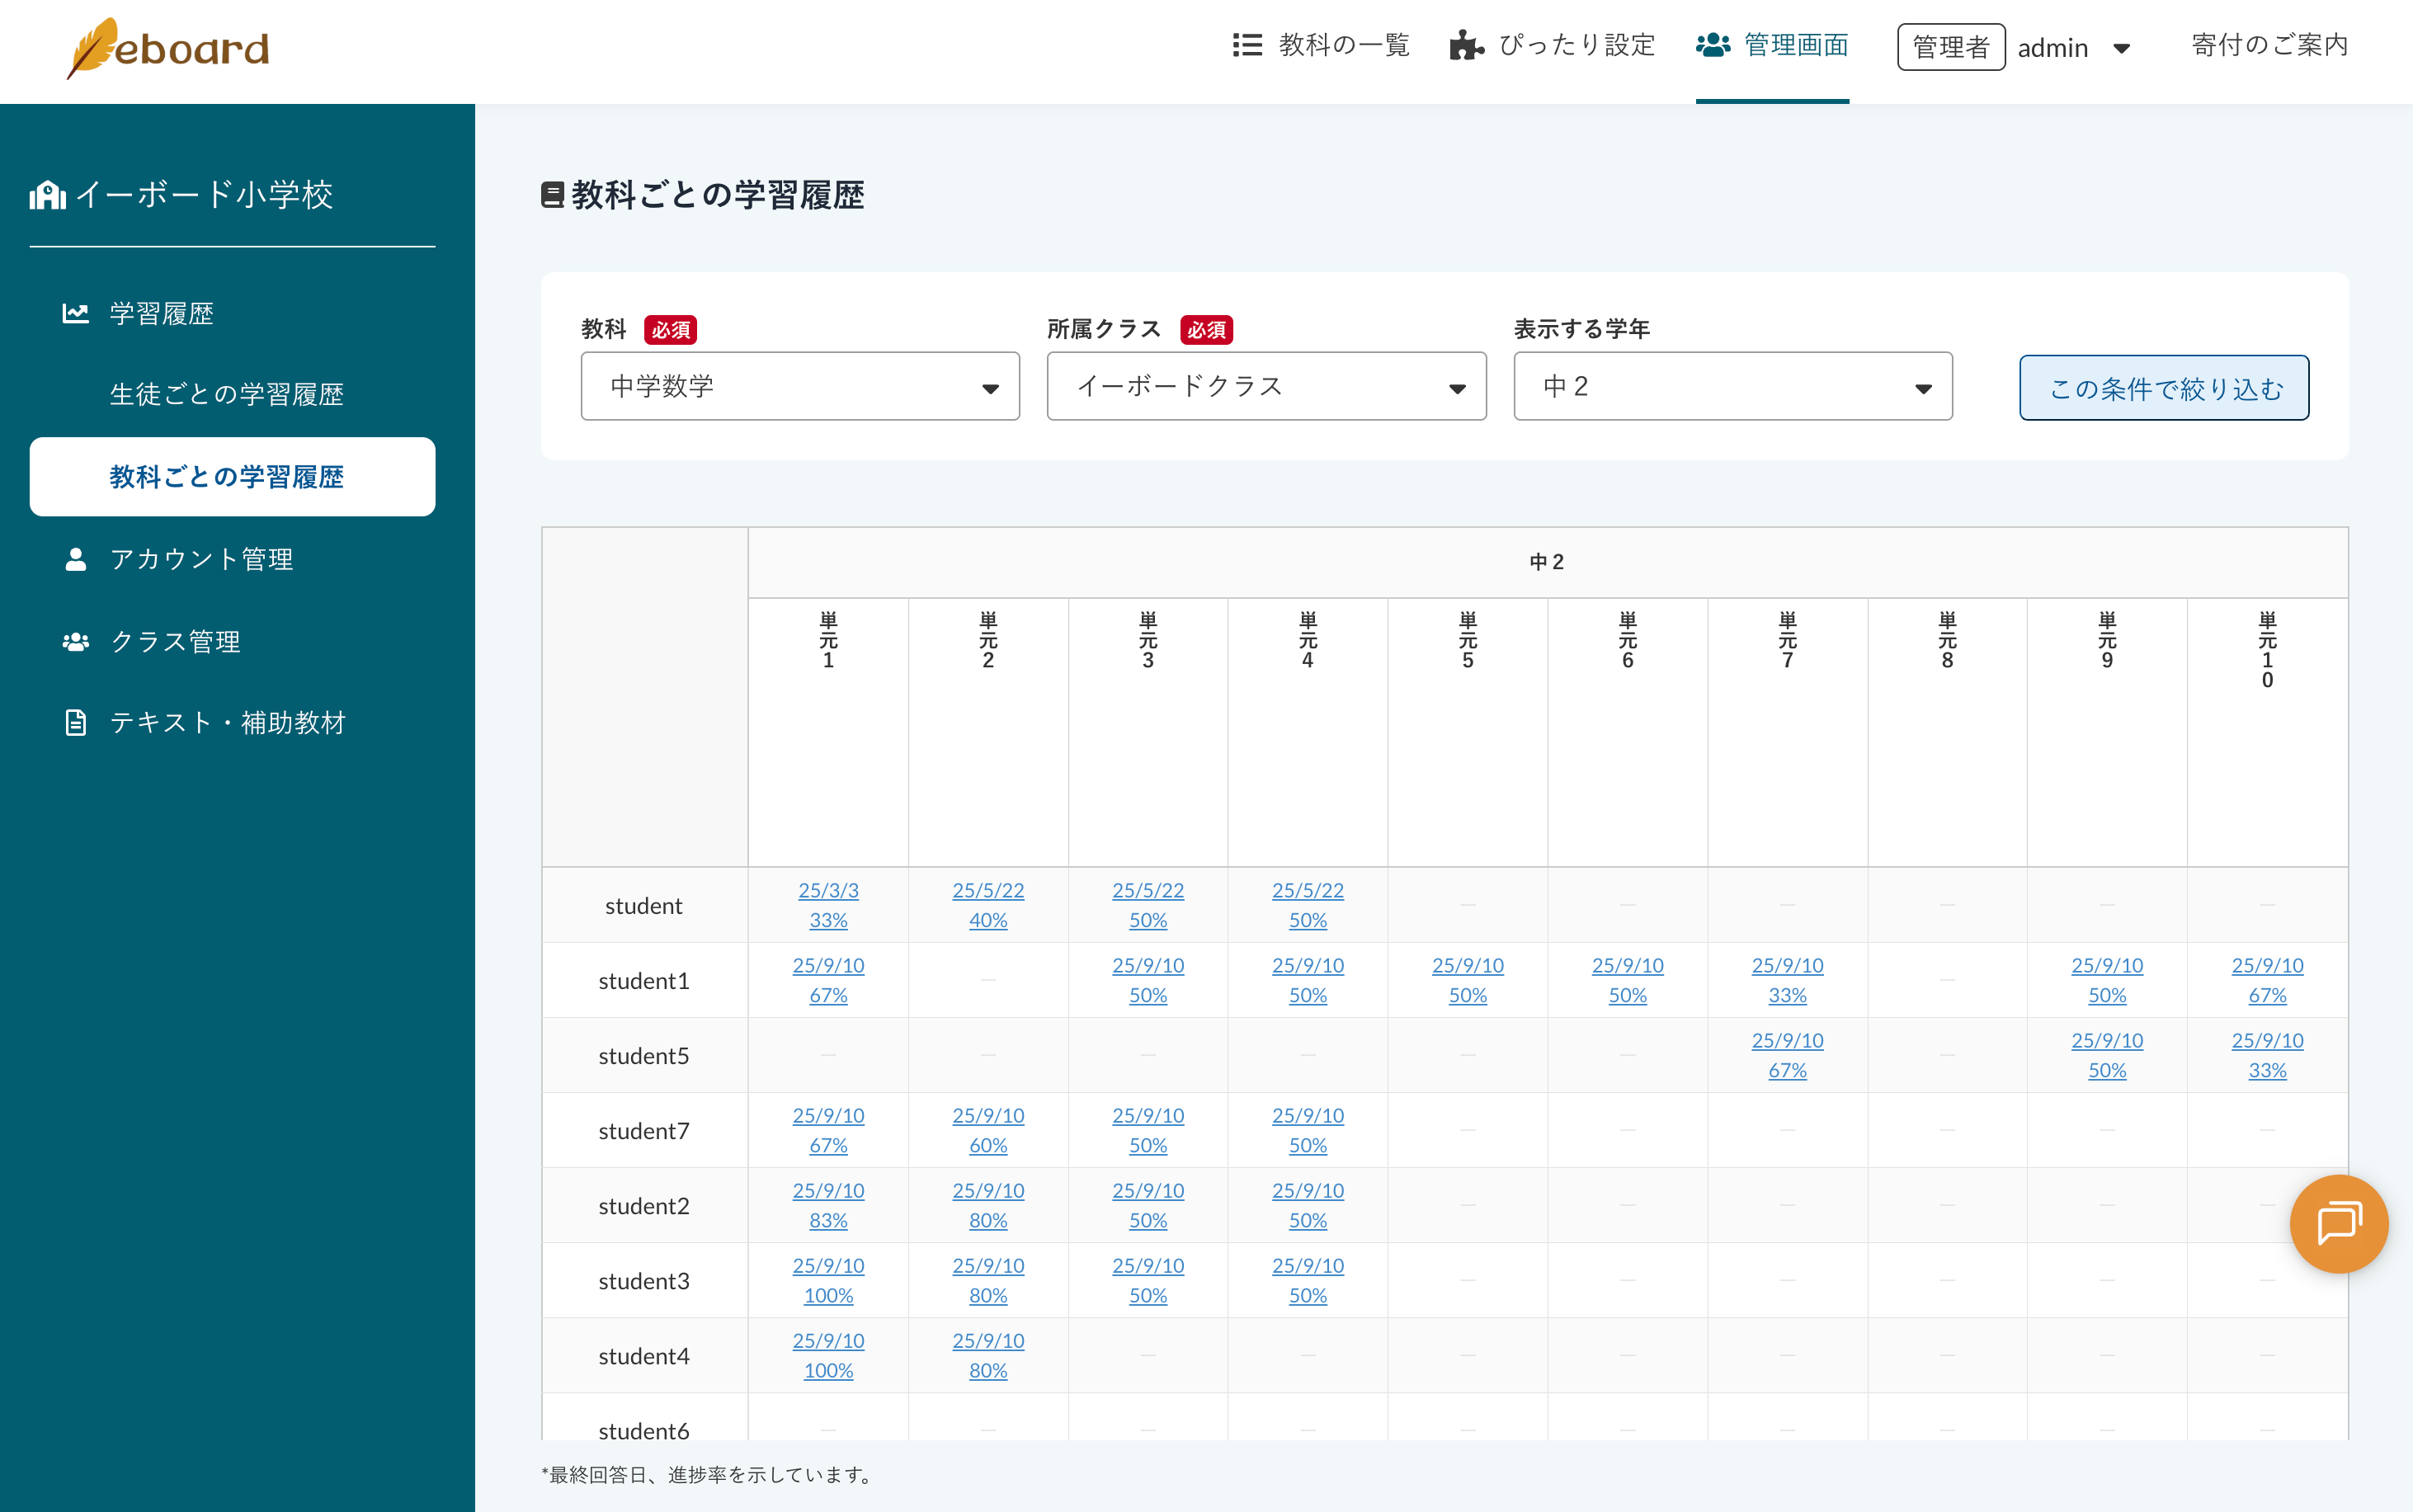Click the 学習履歴 sidebar section
The height and width of the screenshot is (1512, 2413).
click(161, 313)
